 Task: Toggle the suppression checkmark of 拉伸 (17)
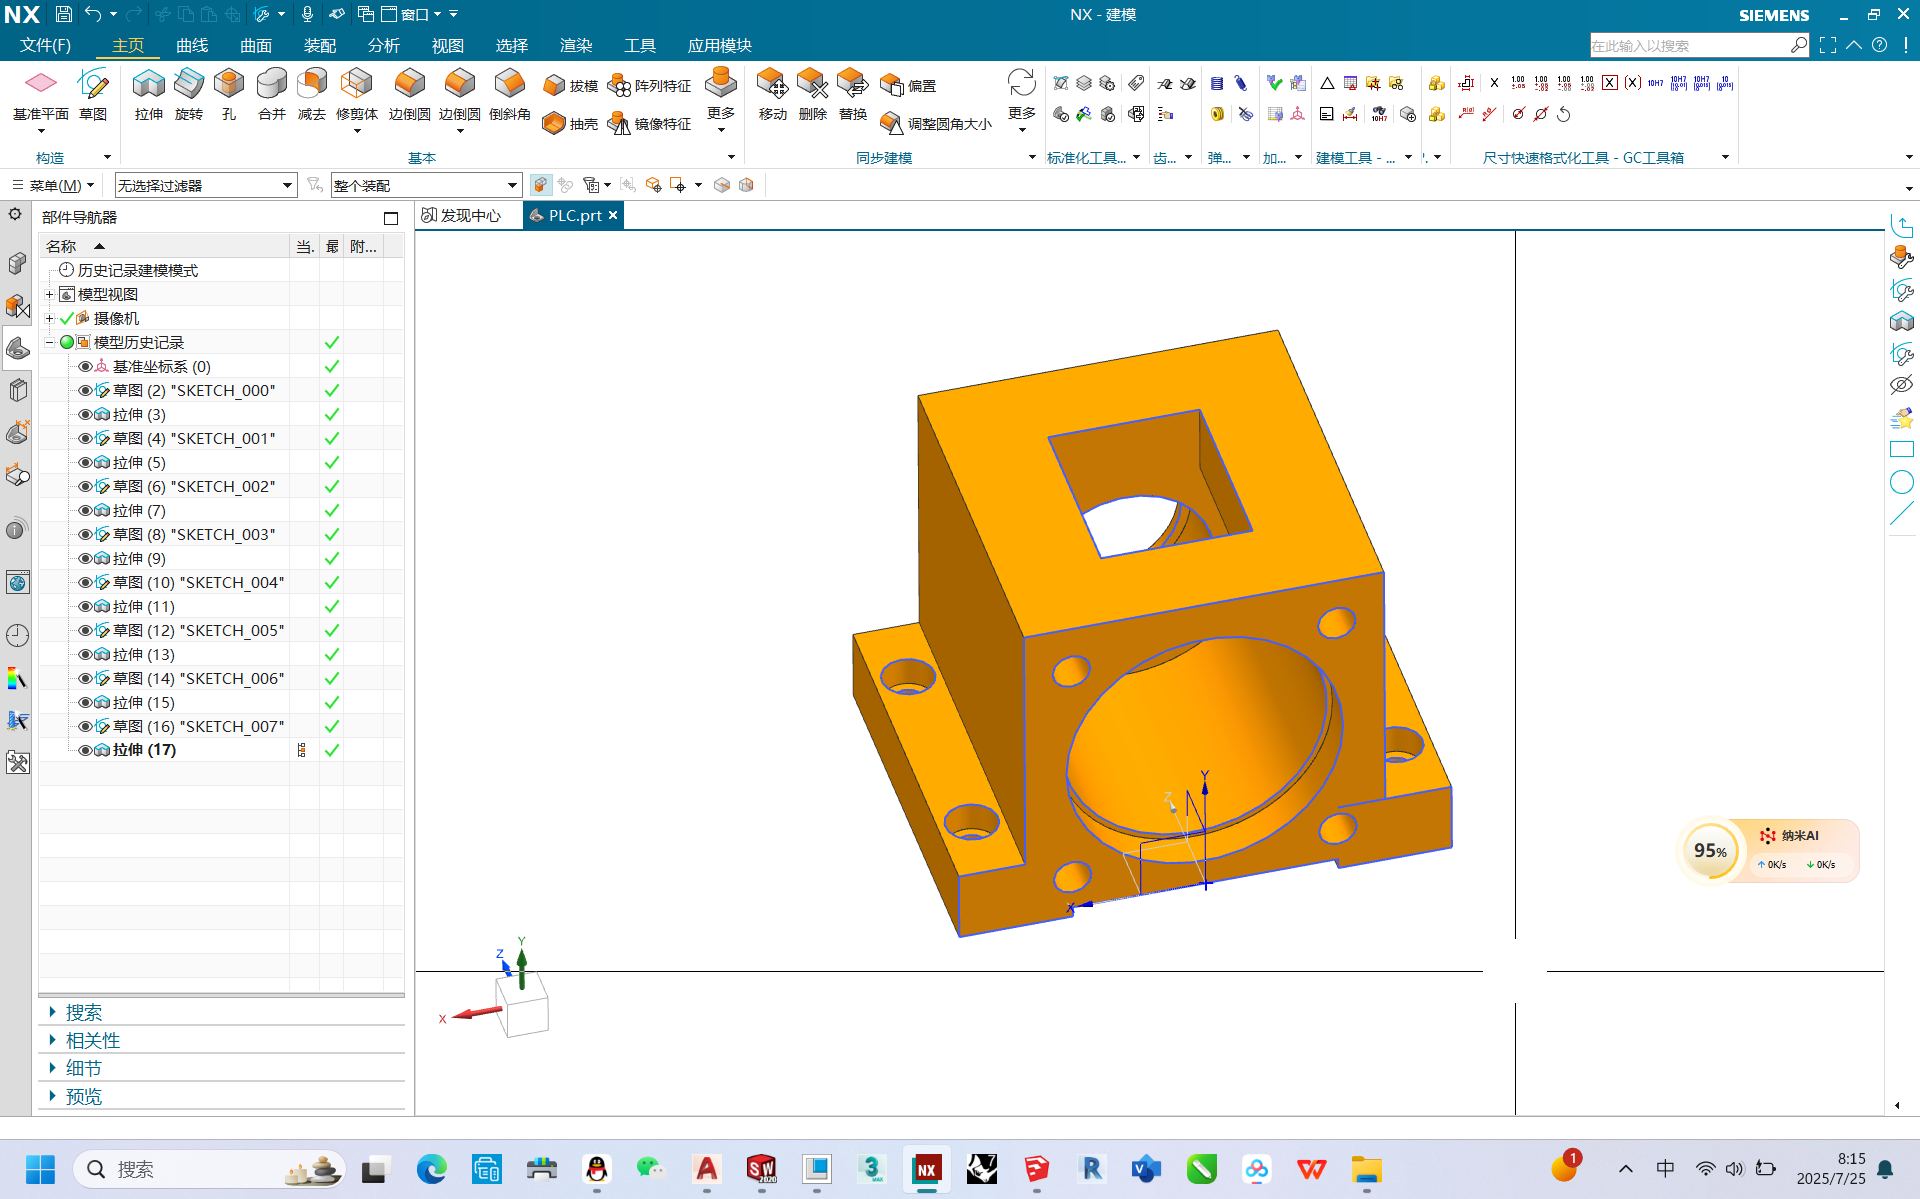(x=331, y=750)
